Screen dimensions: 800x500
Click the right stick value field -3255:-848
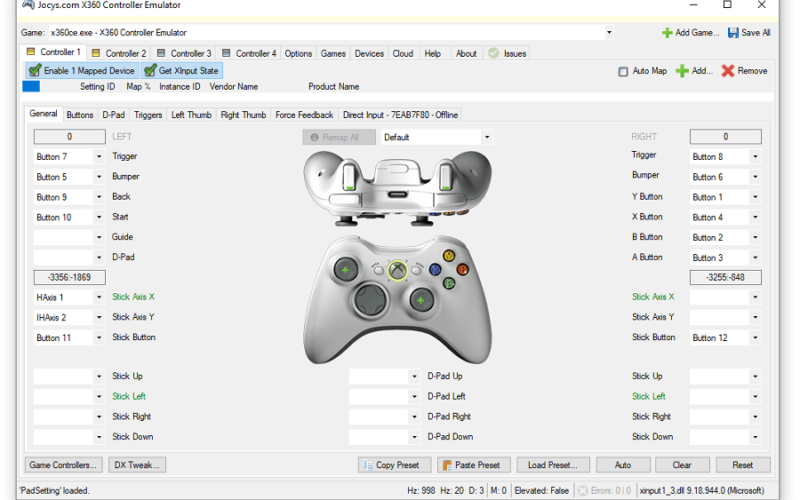tap(726, 277)
